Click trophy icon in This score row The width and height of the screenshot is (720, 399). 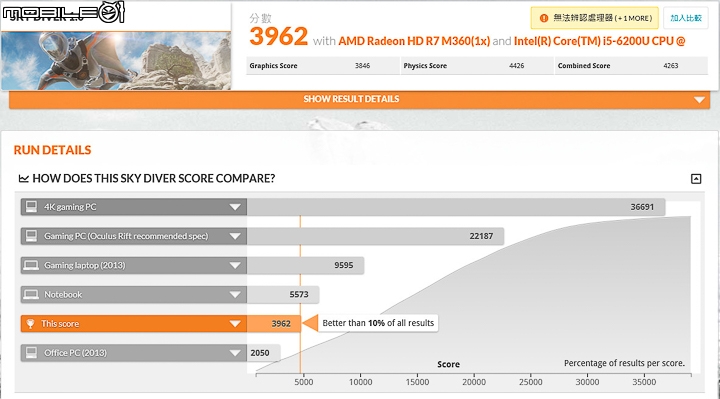coord(30,324)
